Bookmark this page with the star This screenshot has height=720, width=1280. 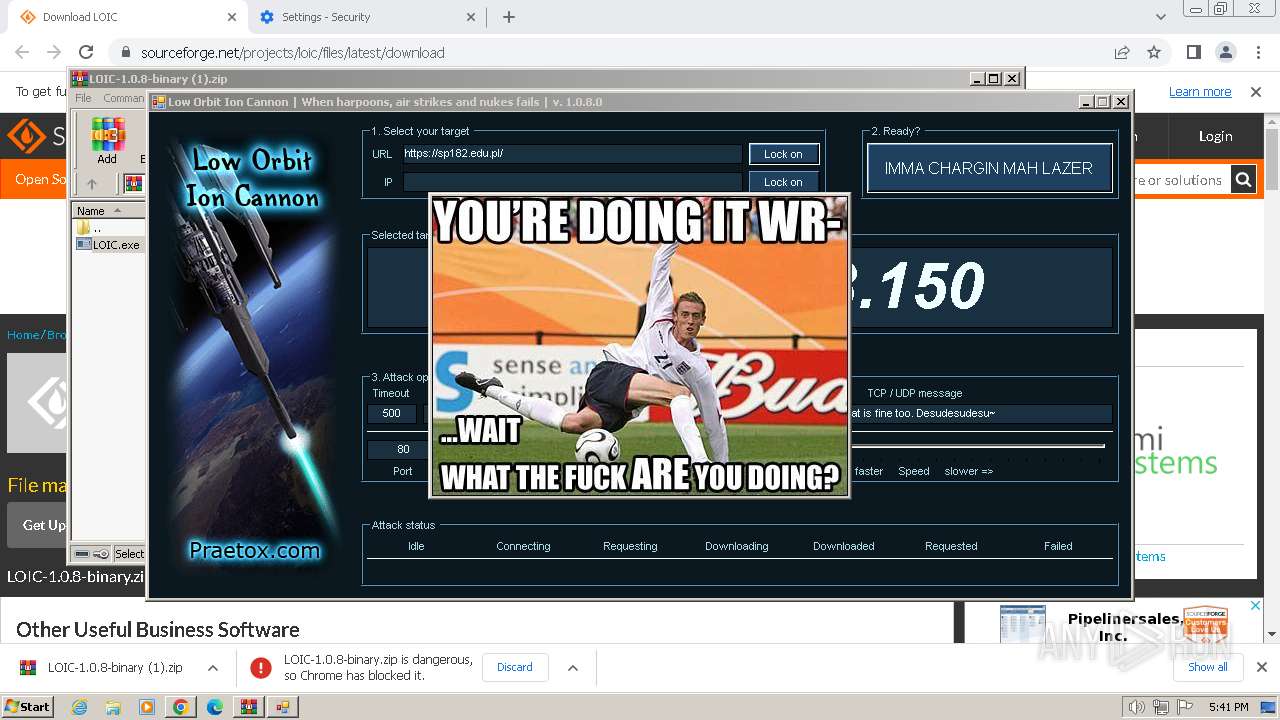(1154, 52)
